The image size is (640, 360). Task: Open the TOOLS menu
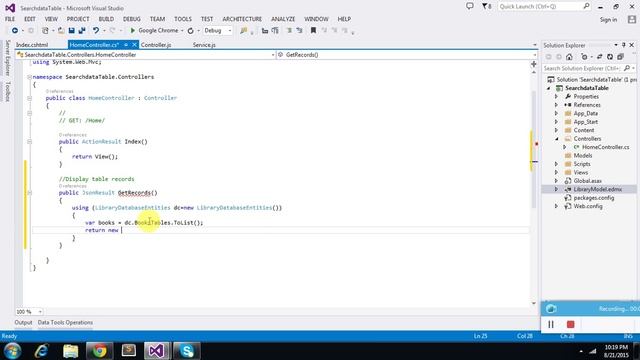(x=182, y=19)
